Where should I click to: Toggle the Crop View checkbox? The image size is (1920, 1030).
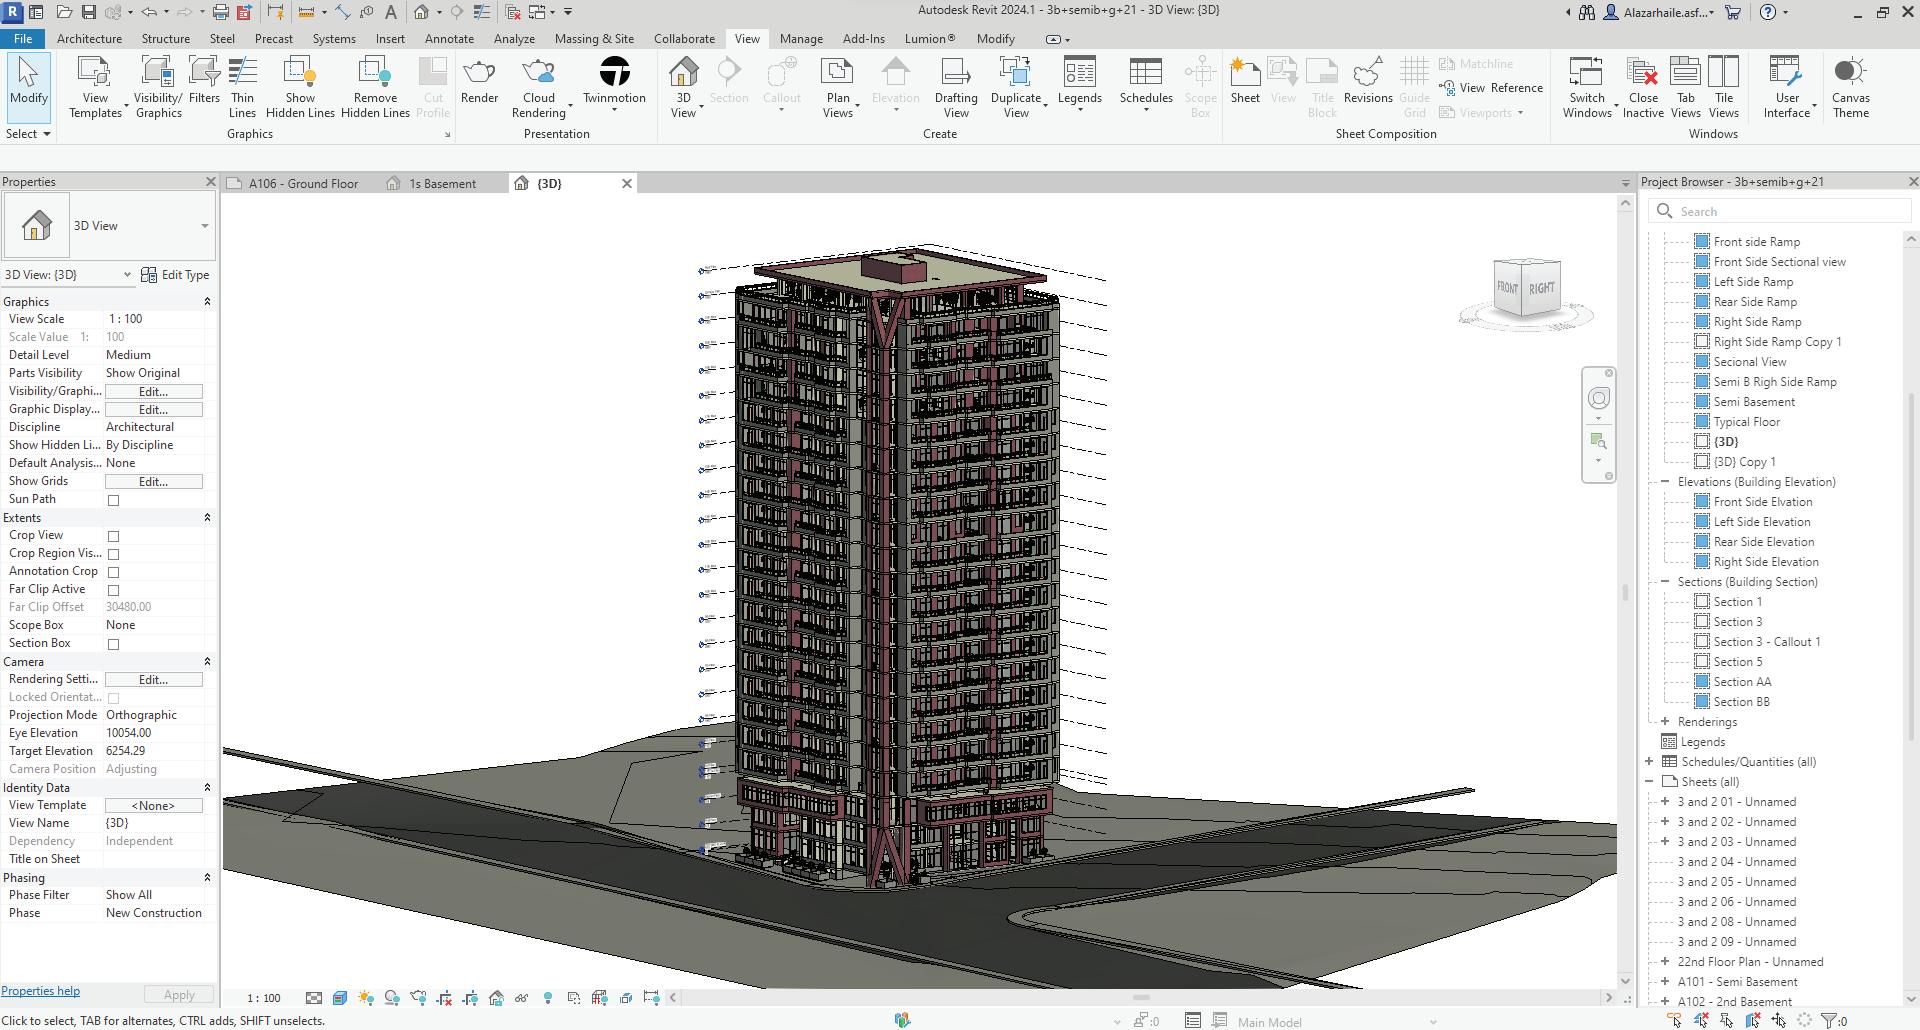113,536
